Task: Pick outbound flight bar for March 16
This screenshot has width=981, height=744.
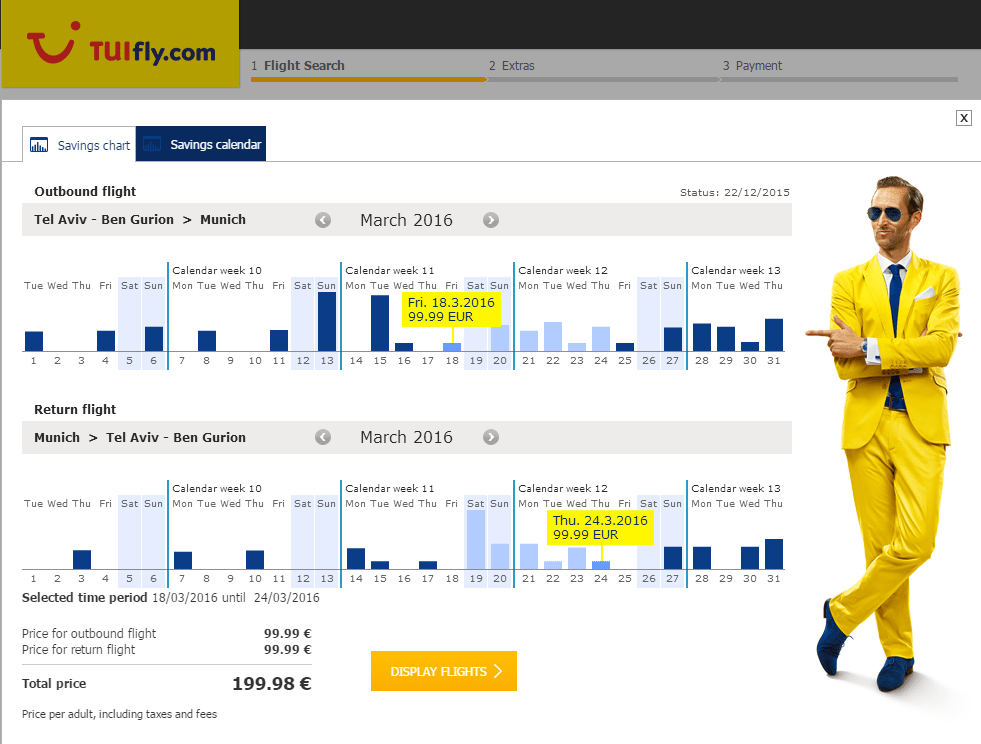Action: (x=404, y=347)
